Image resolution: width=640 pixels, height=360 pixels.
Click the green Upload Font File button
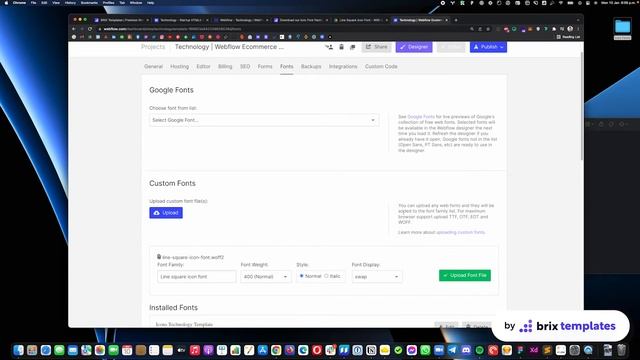465,275
